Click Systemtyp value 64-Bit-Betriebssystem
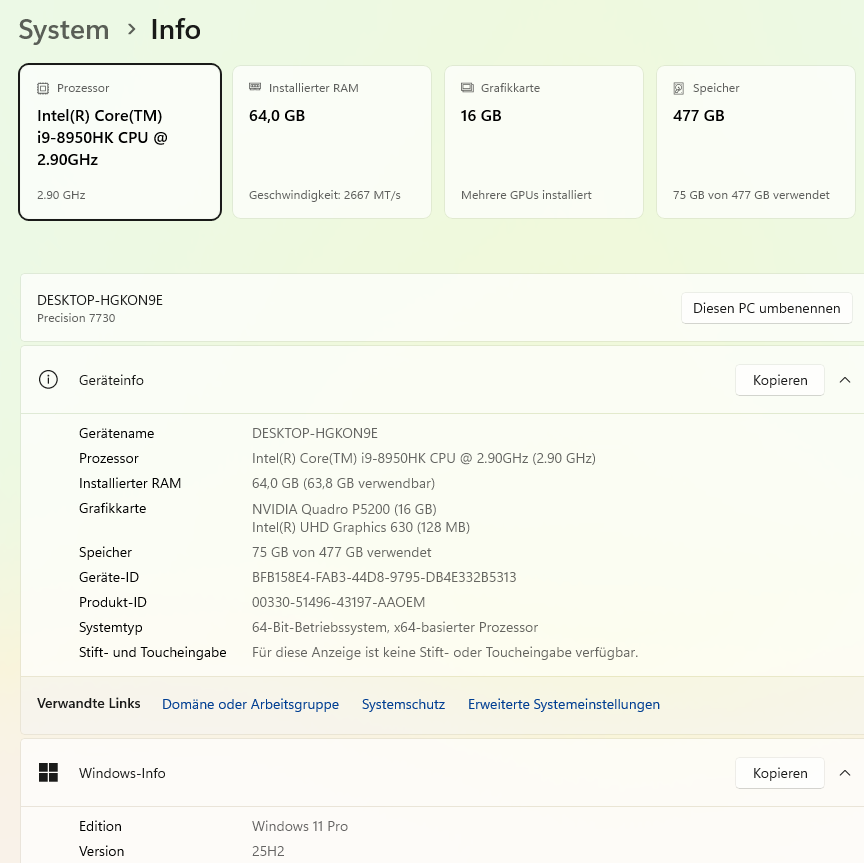 click(395, 627)
